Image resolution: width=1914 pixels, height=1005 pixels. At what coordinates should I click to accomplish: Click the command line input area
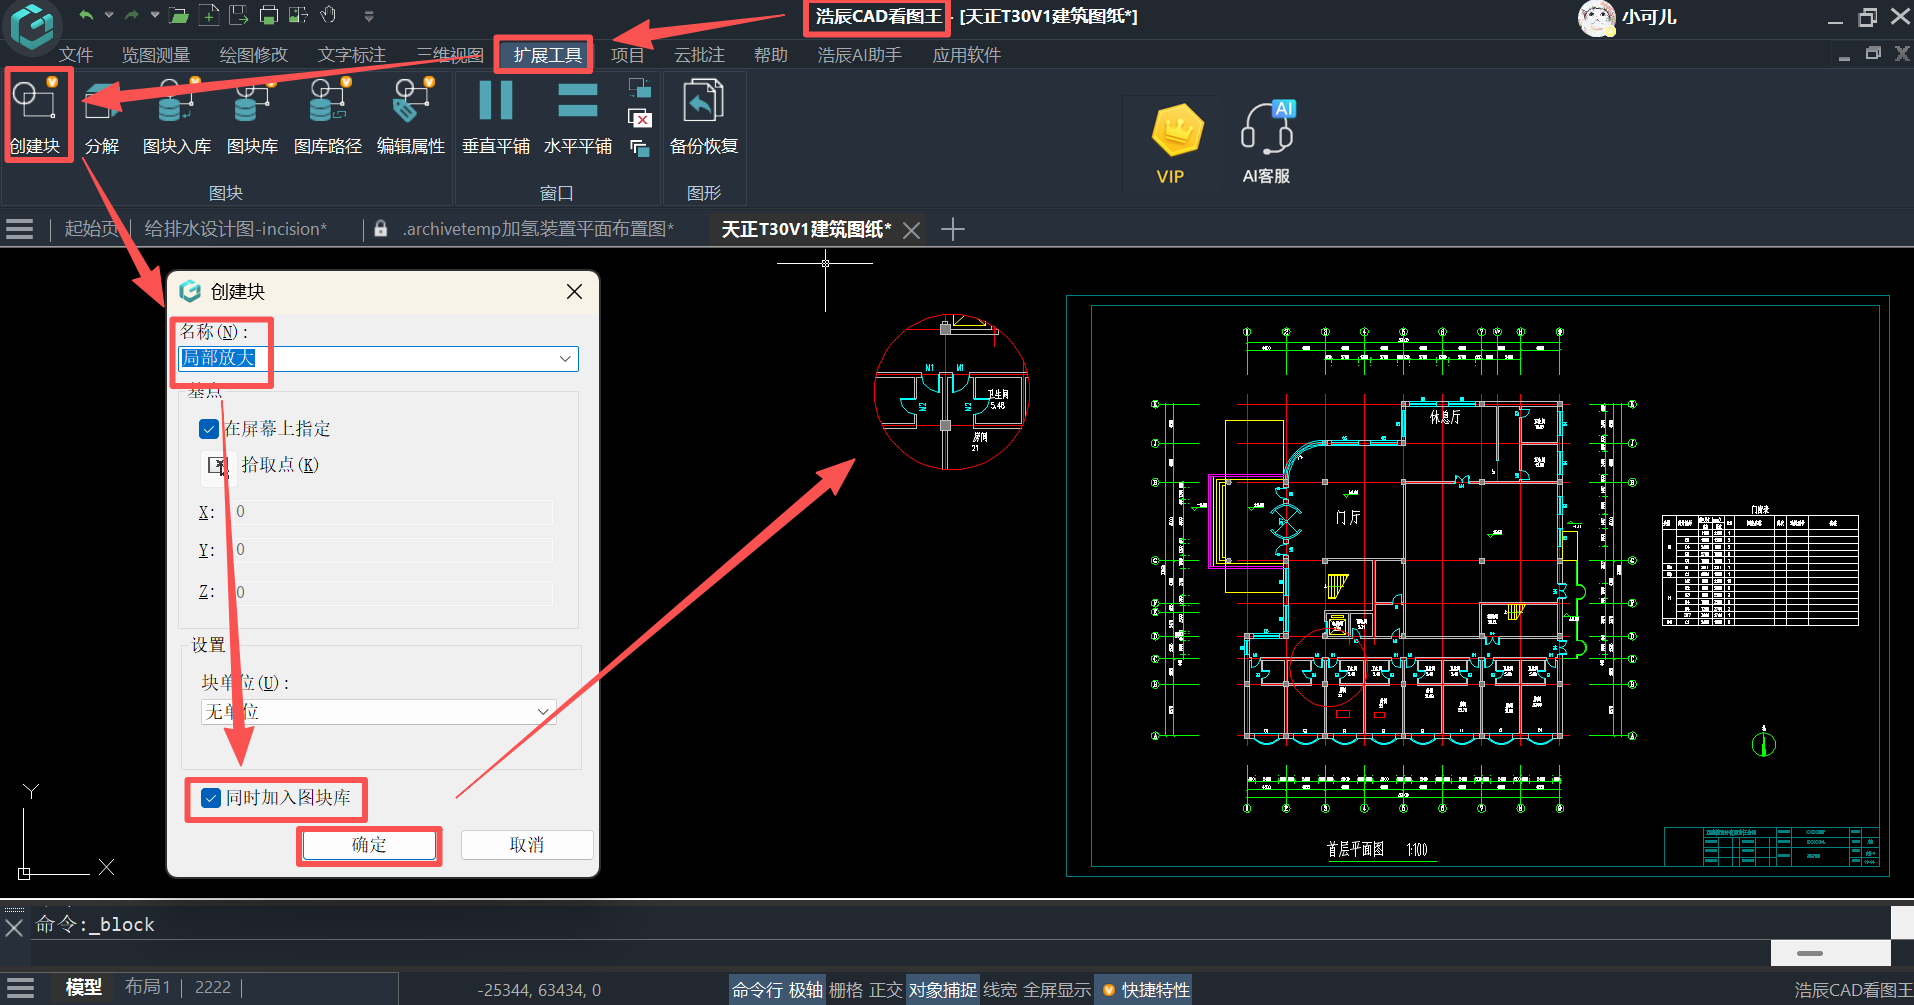pos(960,925)
